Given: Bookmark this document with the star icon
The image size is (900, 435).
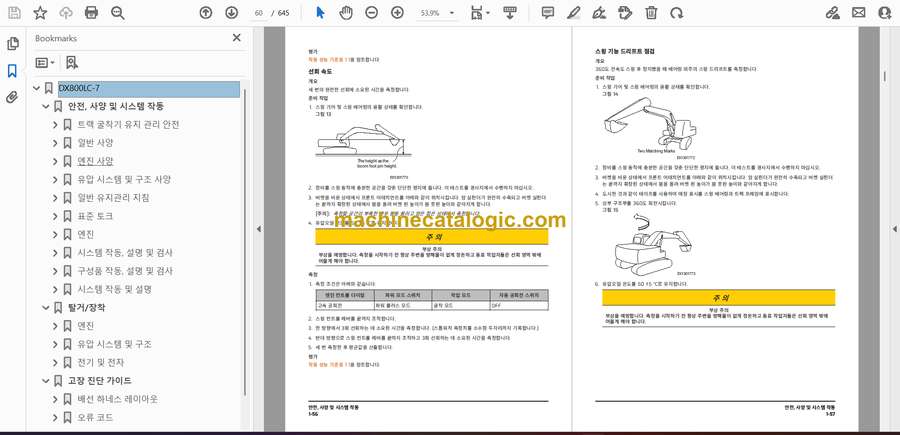Looking at the screenshot, I should click(x=40, y=13).
